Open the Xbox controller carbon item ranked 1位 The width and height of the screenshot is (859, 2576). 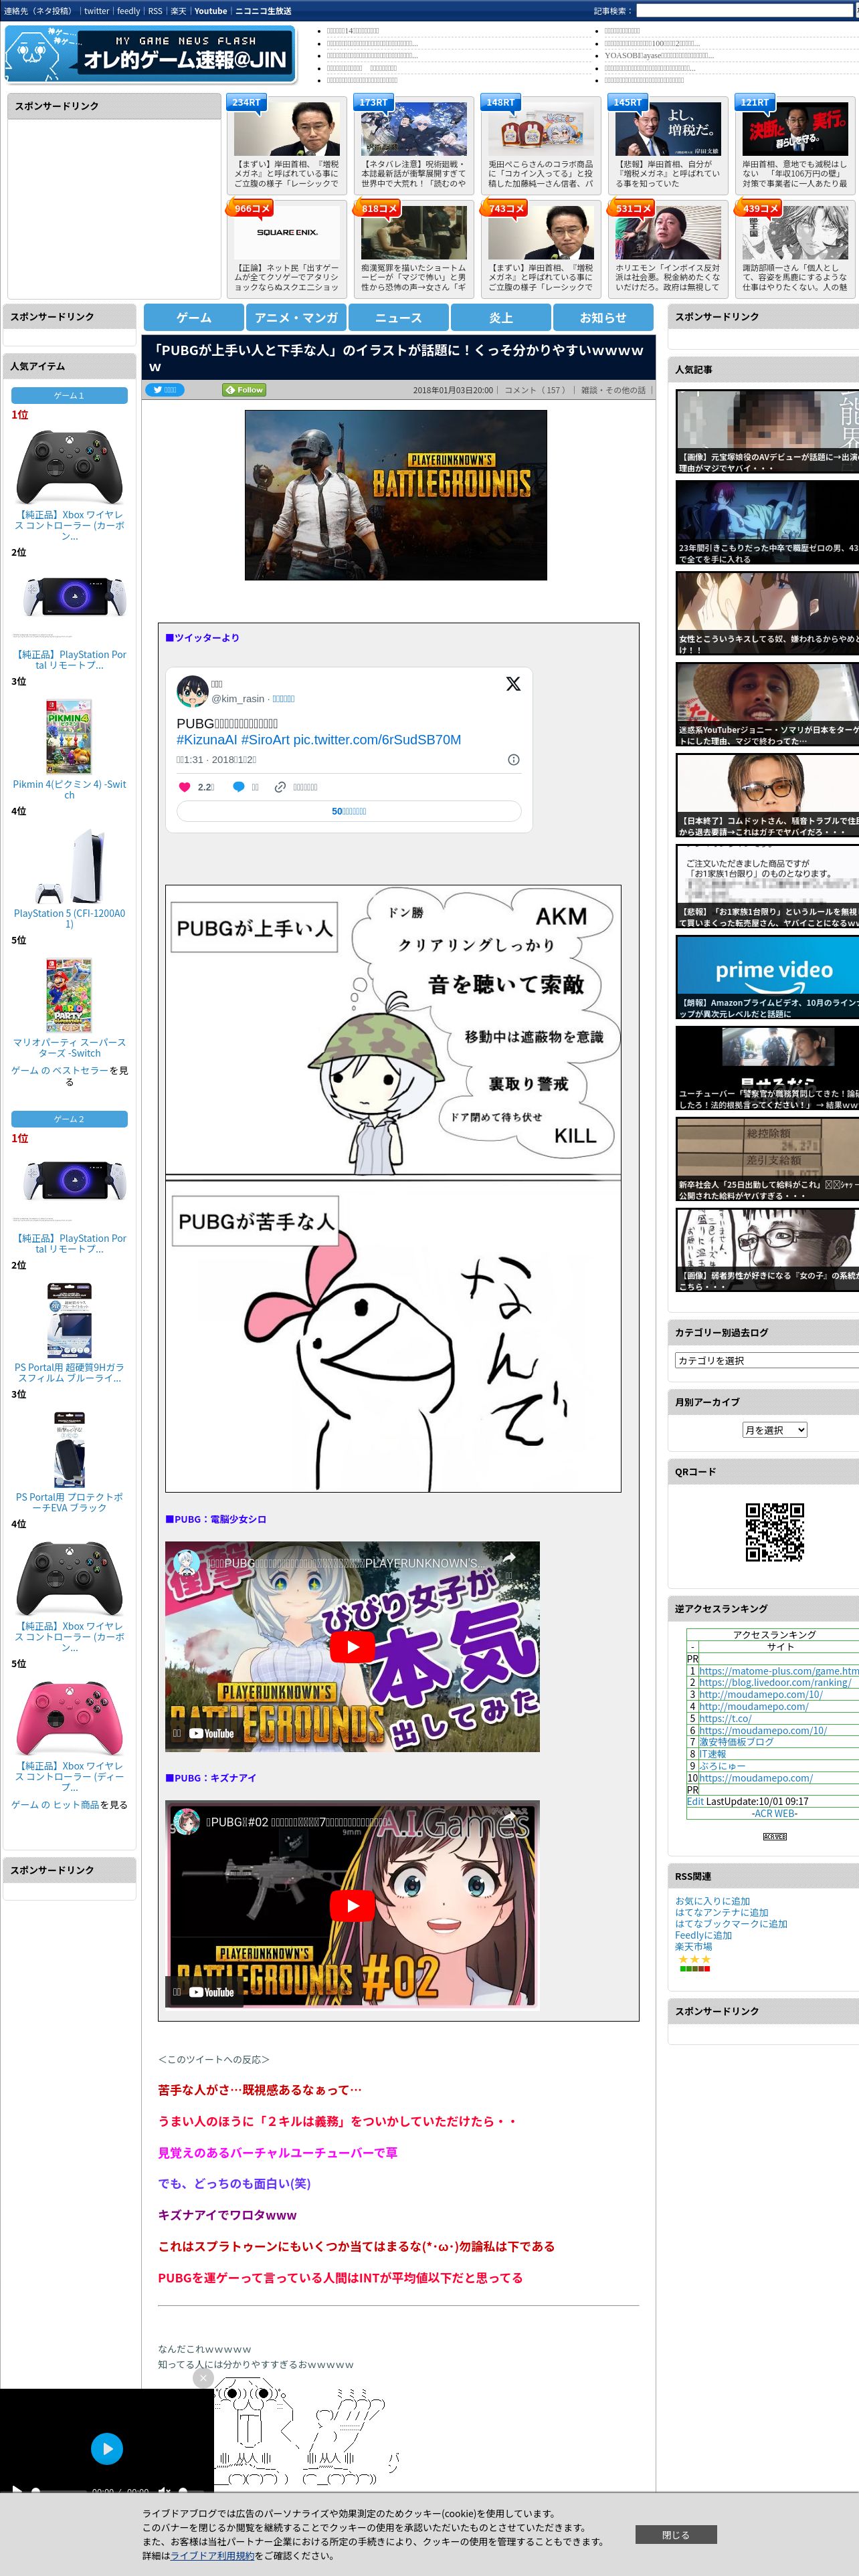pyautogui.click(x=69, y=466)
